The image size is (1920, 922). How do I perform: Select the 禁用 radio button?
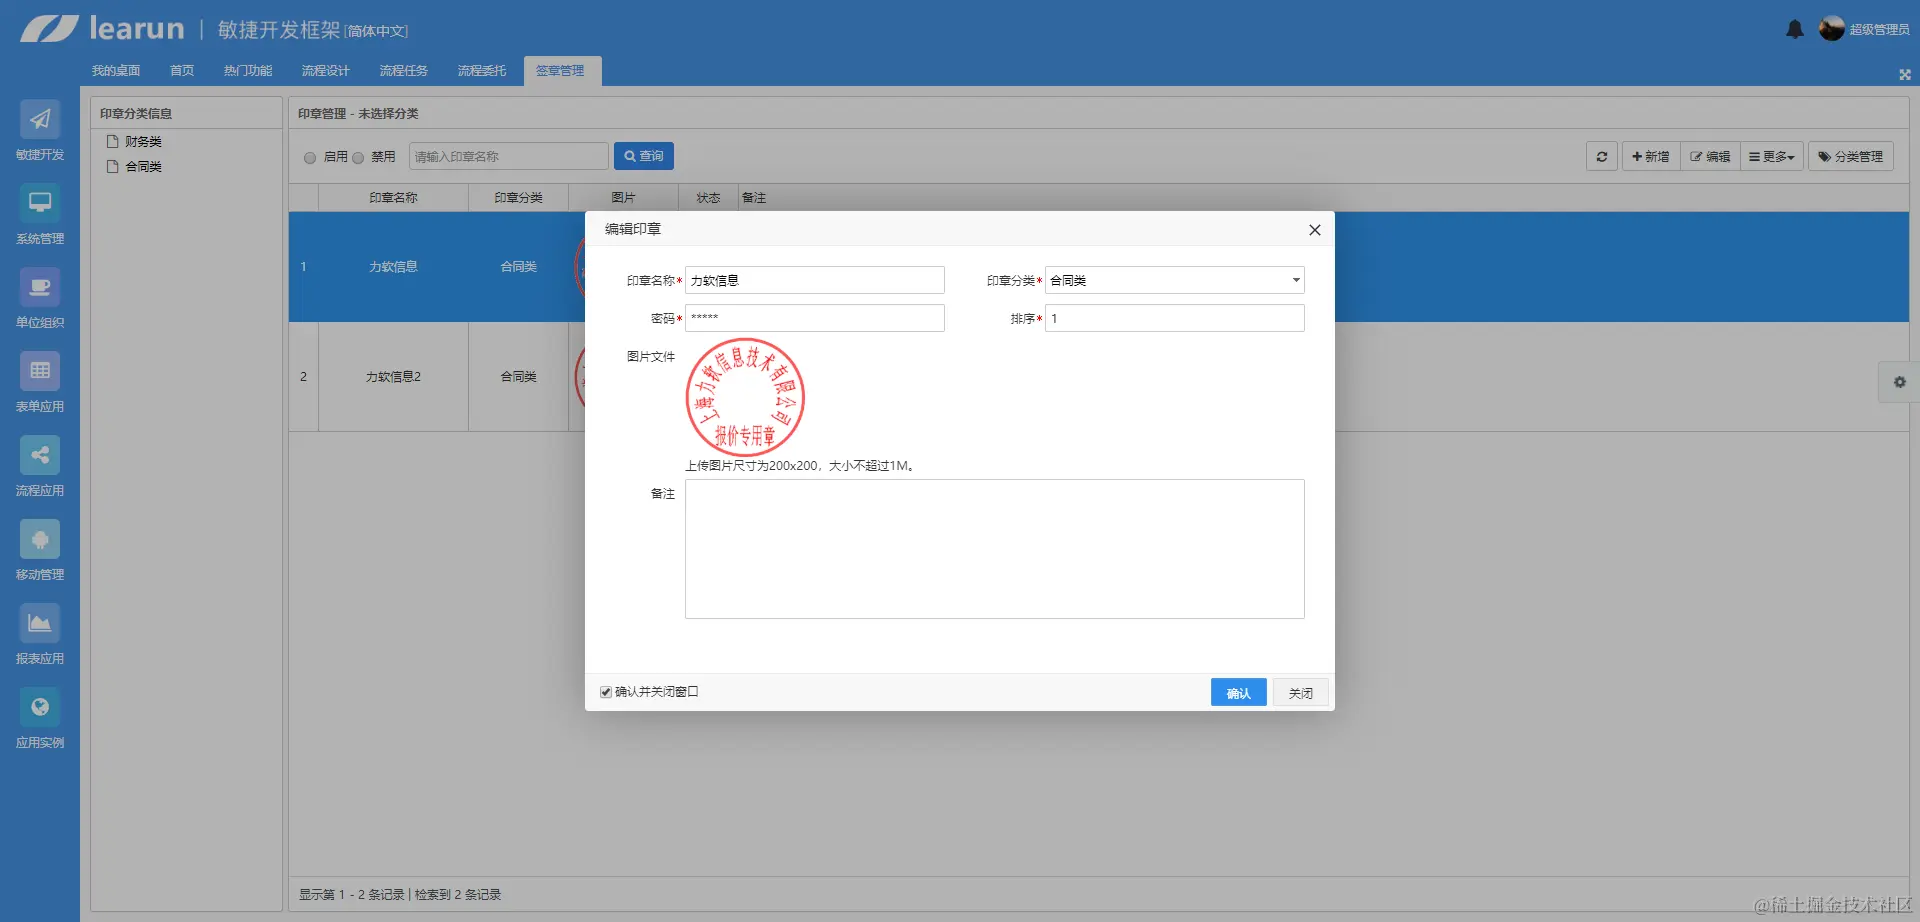(358, 157)
